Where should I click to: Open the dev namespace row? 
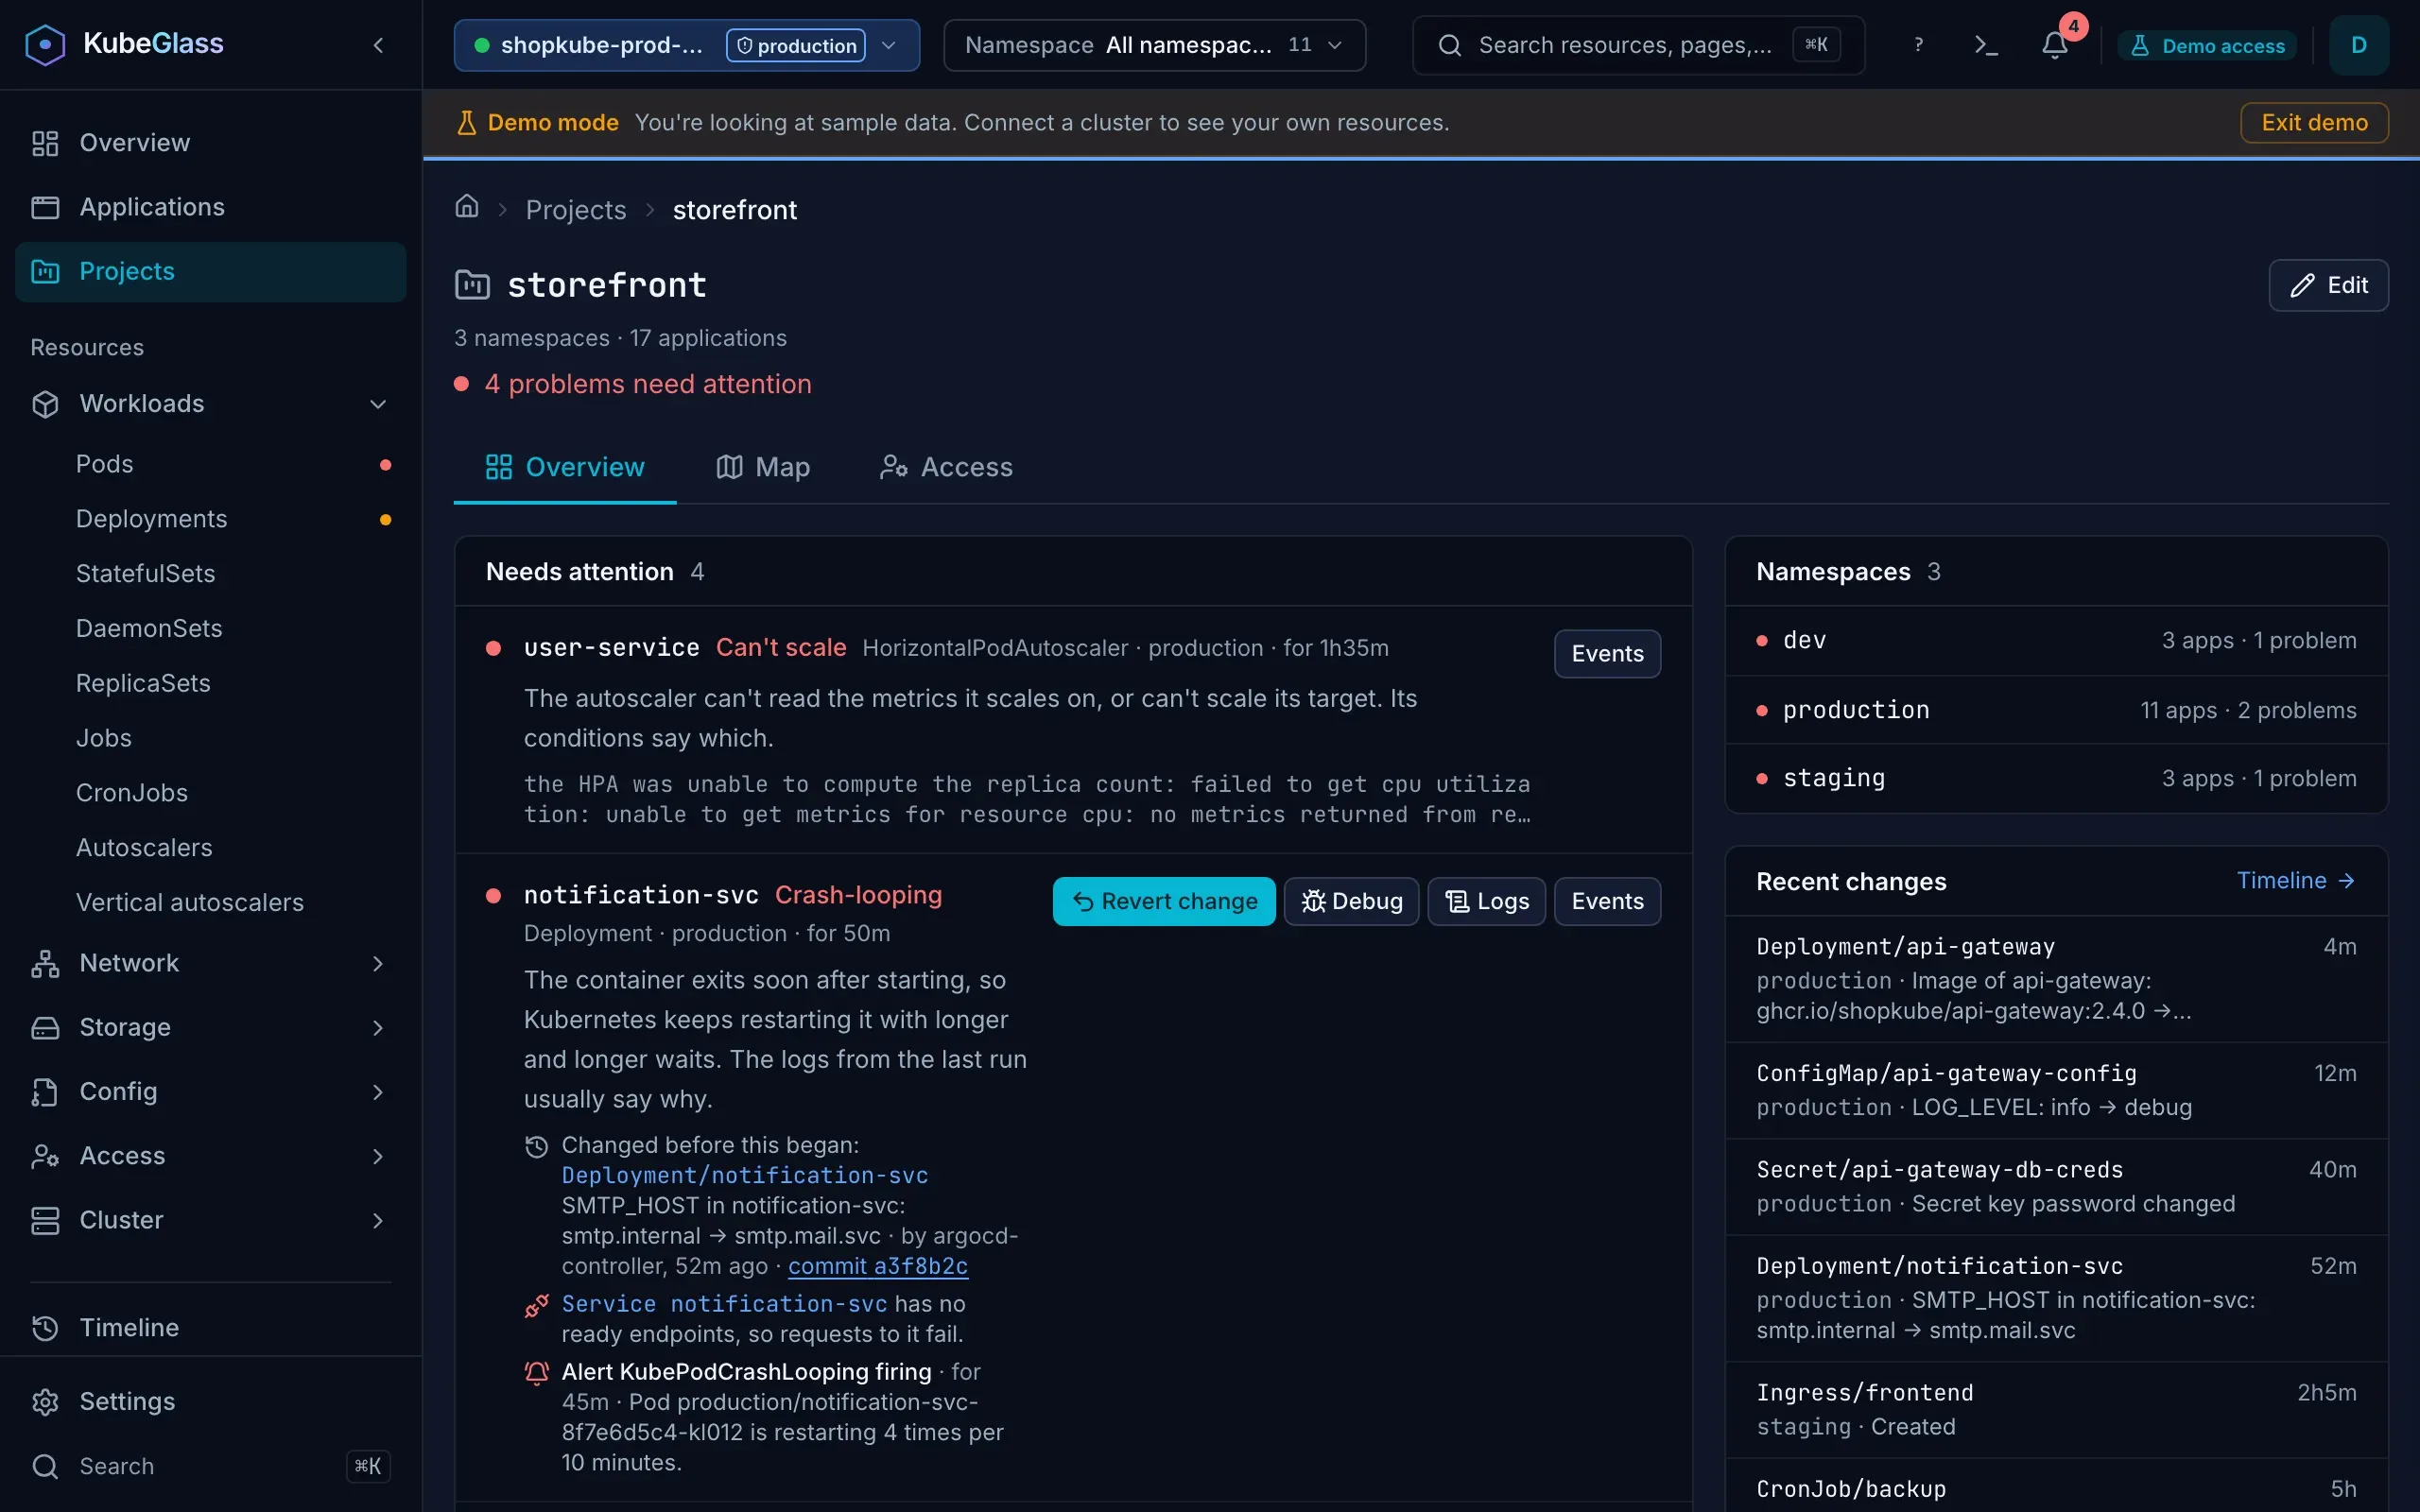click(2056, 641)
